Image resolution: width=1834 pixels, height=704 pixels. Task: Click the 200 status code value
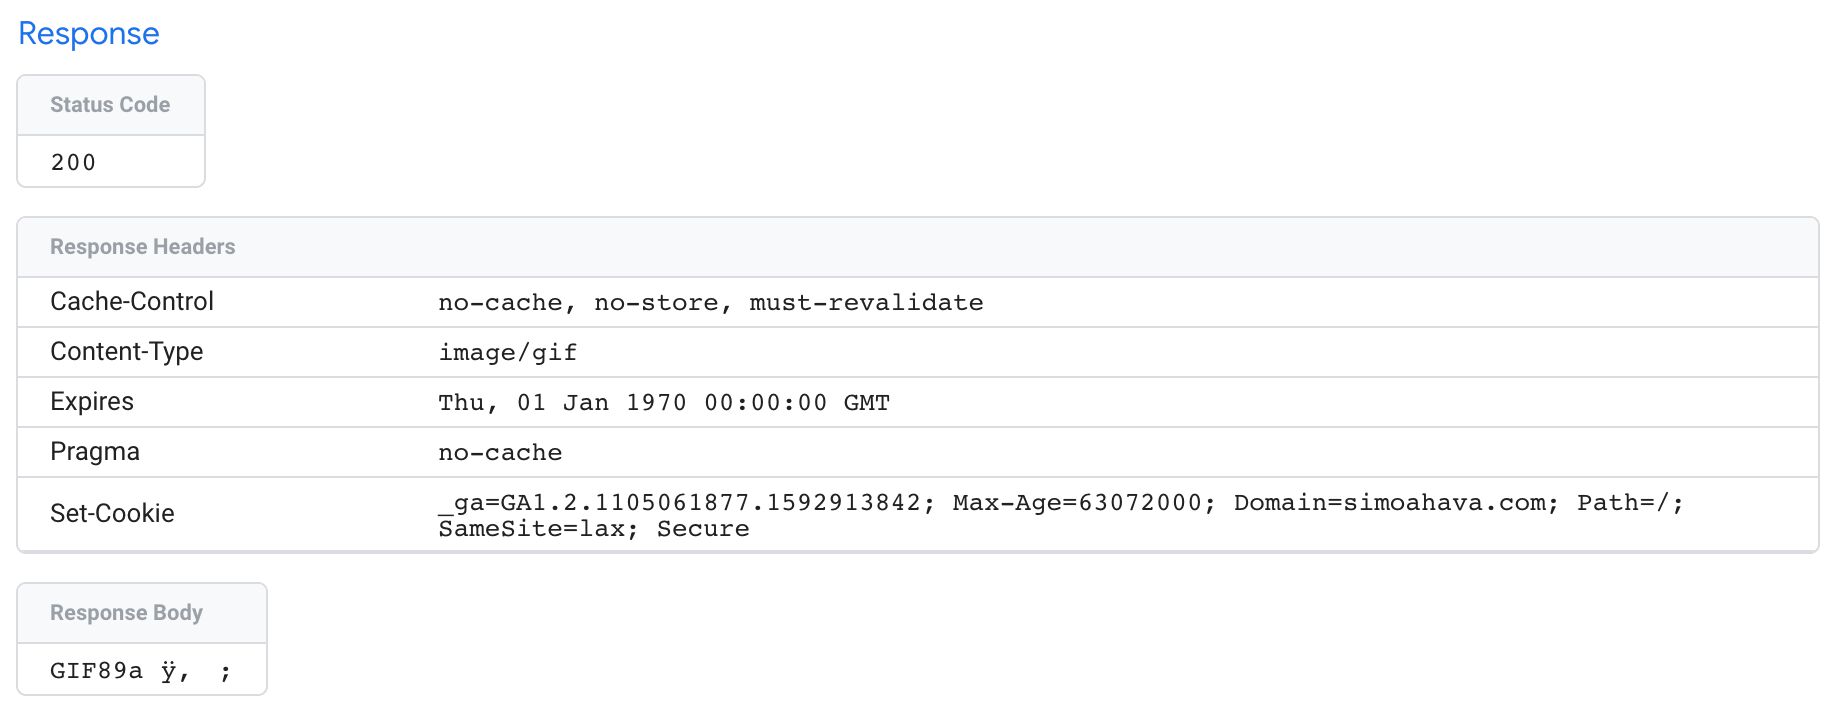73,162
